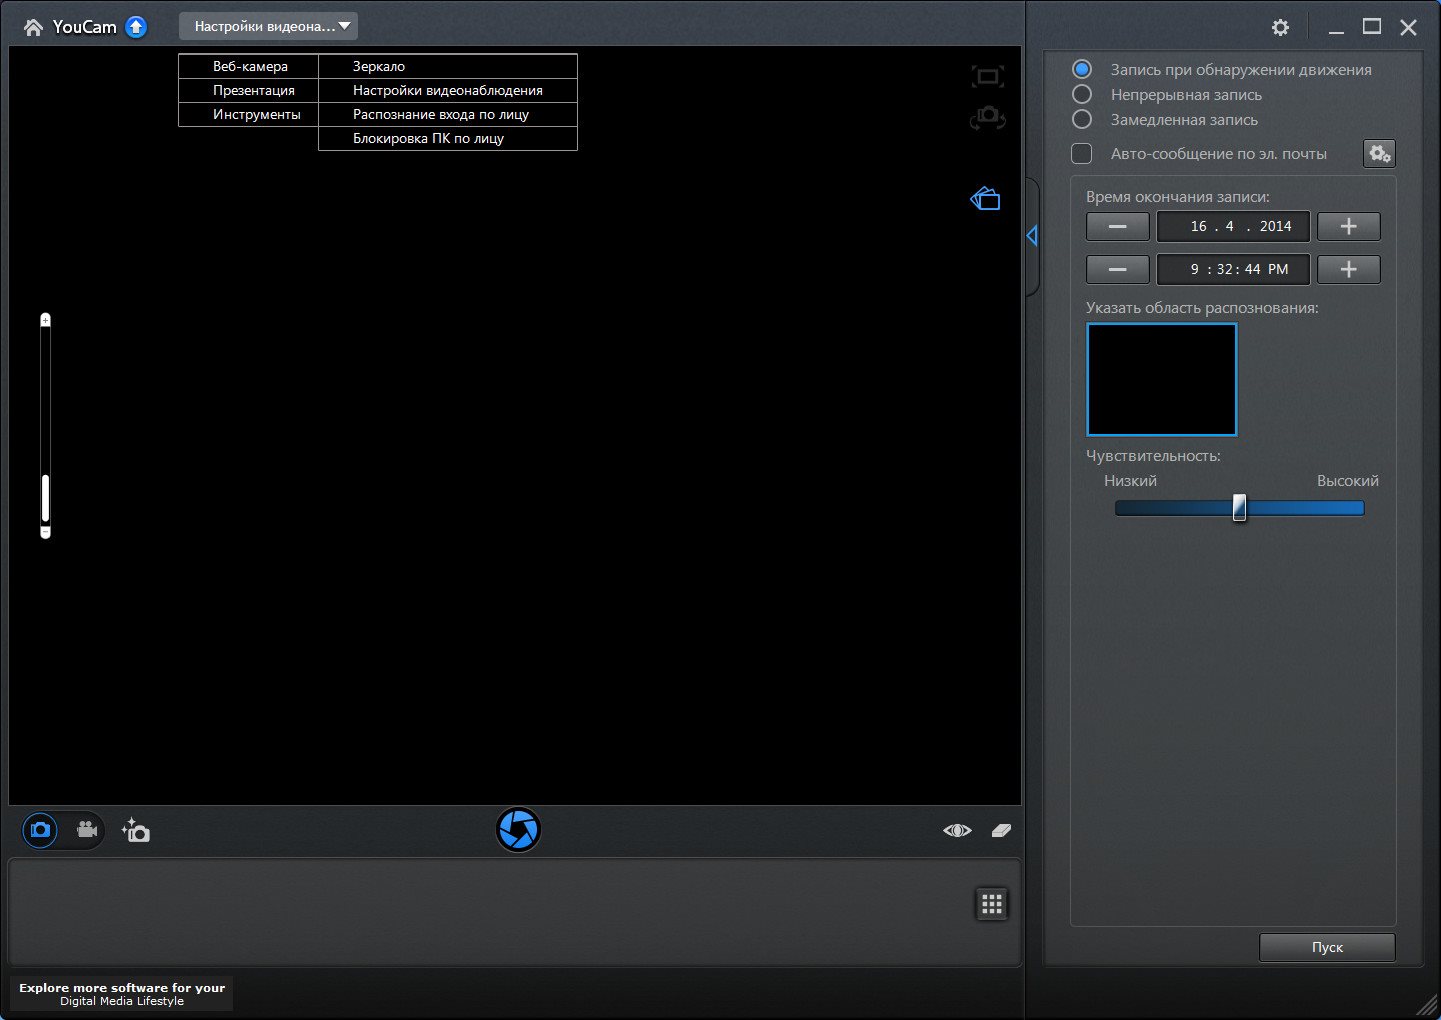1441x1020 pixels.
Task: Click the blue upgrade arrow icon
Action: (x=136, y=27)
